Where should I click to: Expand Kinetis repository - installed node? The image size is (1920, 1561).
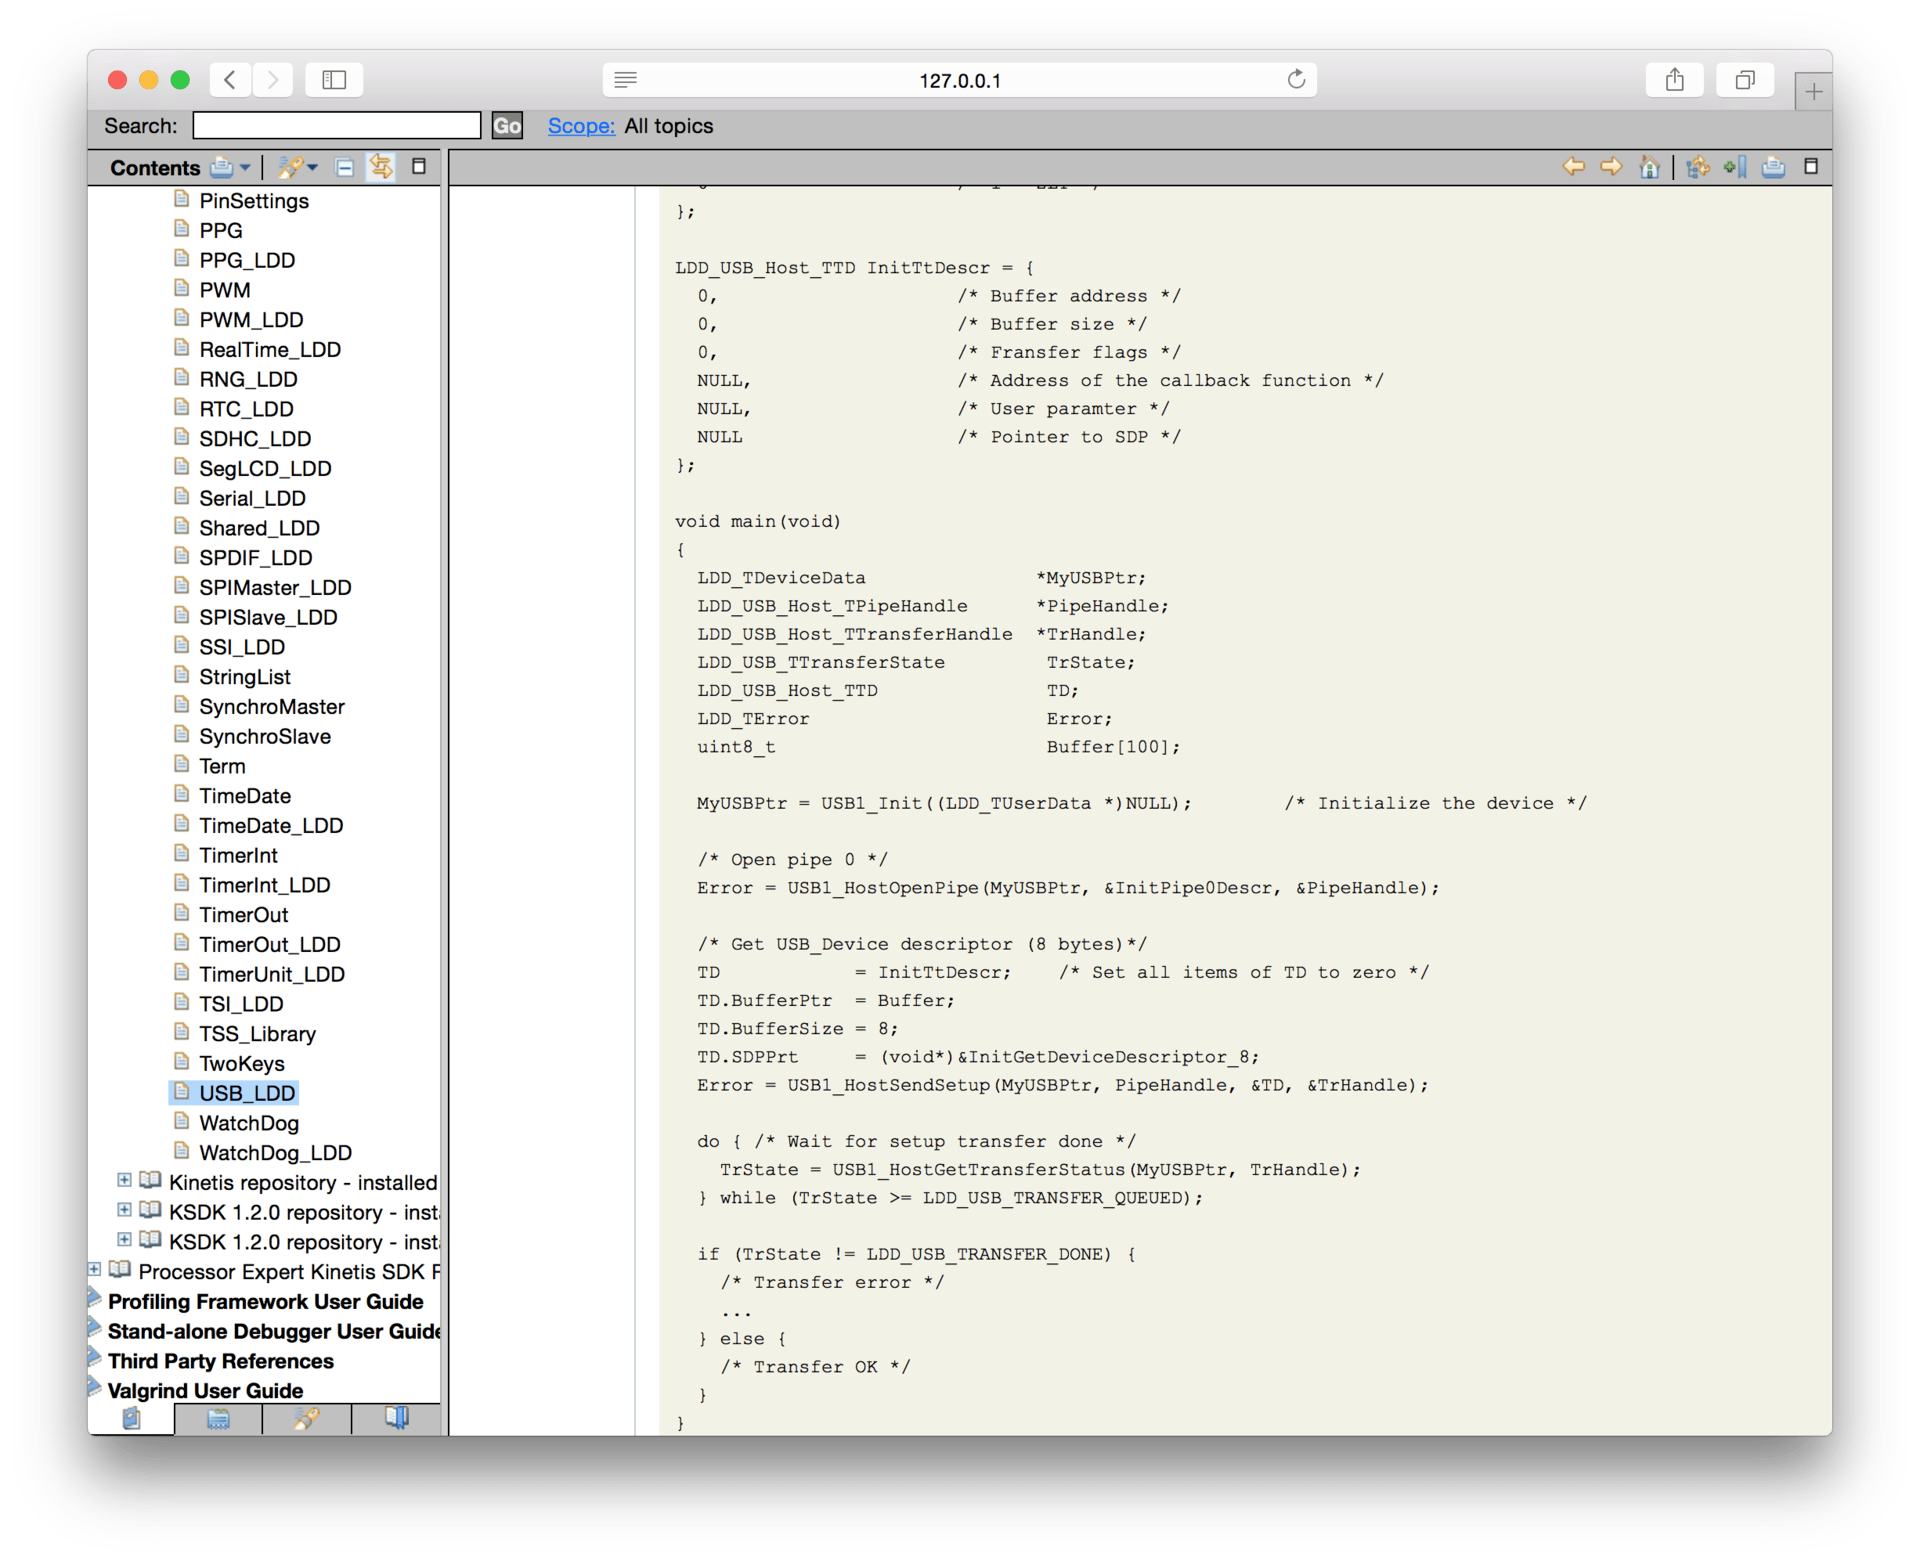(x=124, y=1181)
